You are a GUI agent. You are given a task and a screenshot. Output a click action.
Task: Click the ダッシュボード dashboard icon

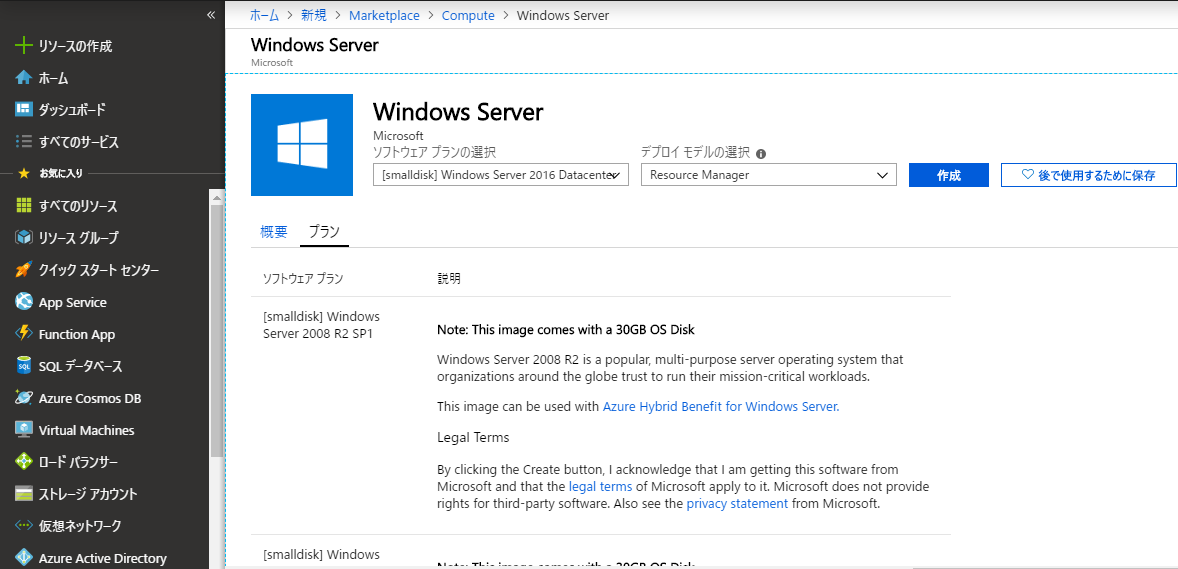(x=24, y=110)
